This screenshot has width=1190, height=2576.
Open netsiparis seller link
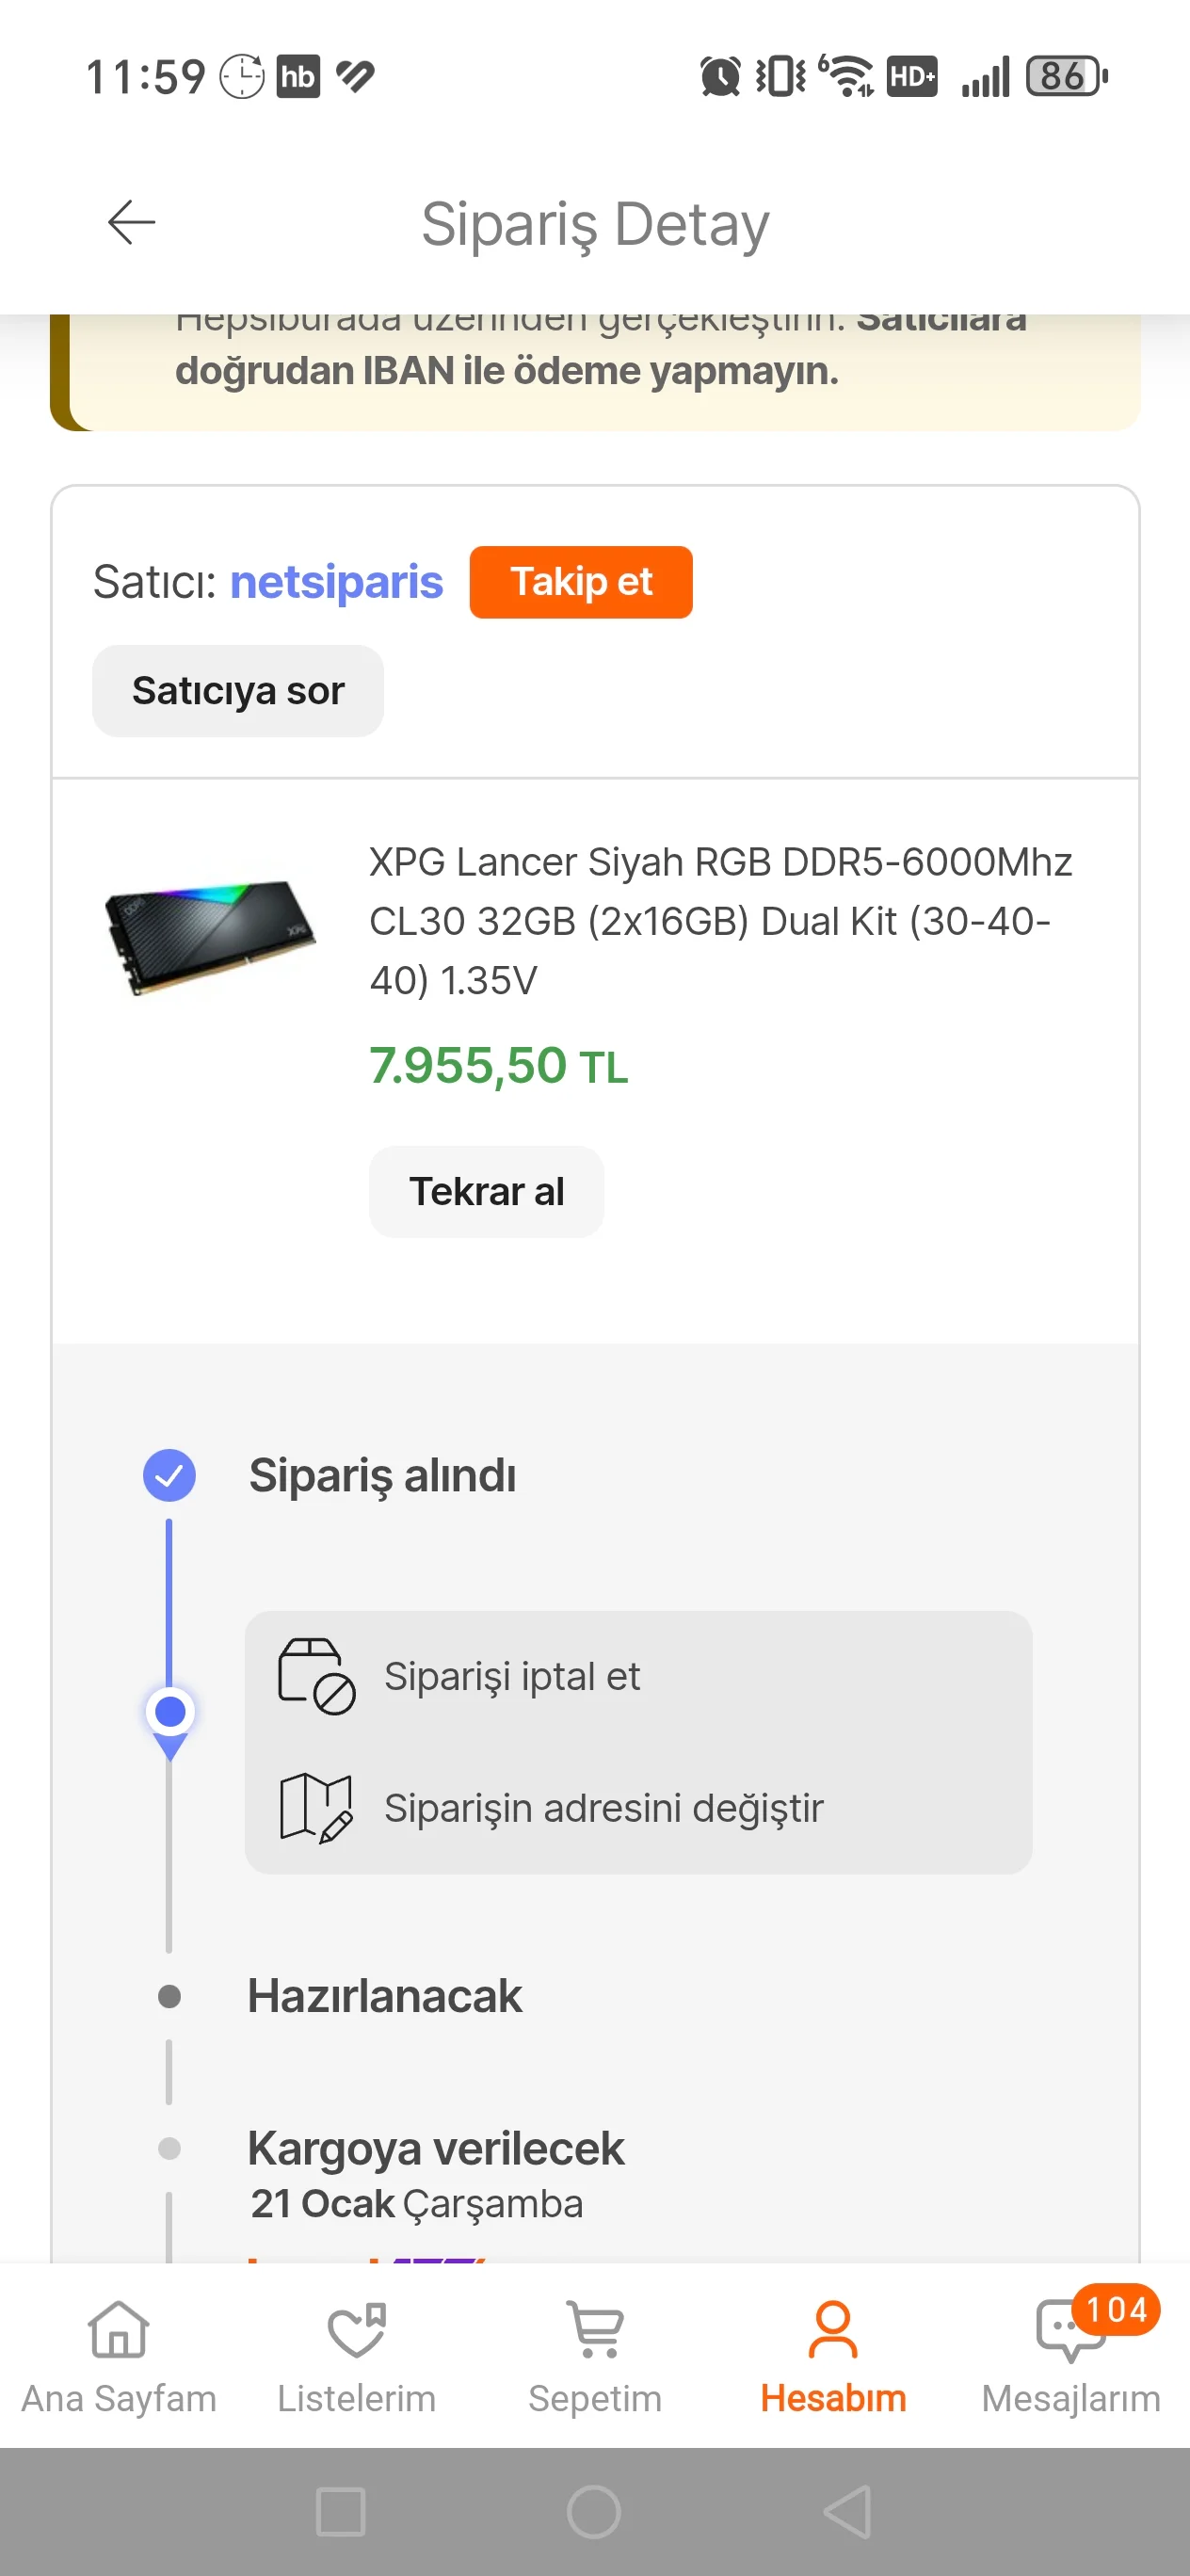pyautogui.click(x=336, y=582)
